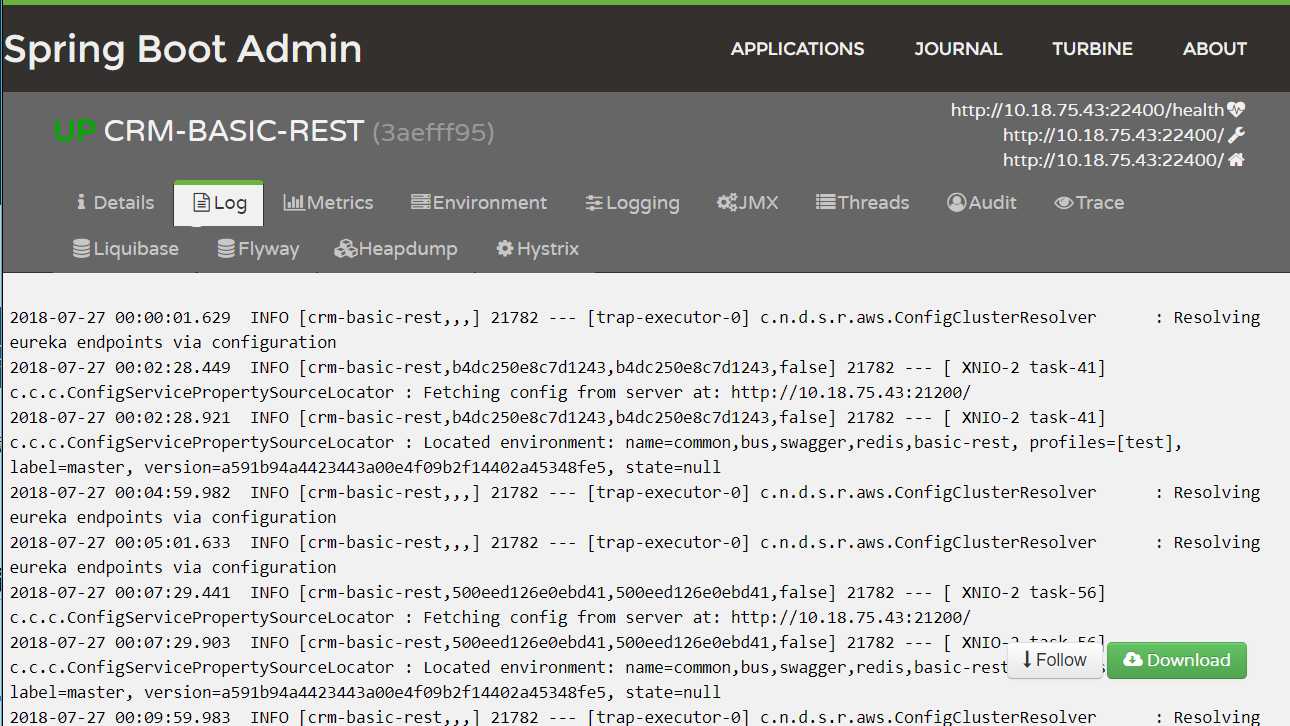Click the home service icon

click(1236, 160)
